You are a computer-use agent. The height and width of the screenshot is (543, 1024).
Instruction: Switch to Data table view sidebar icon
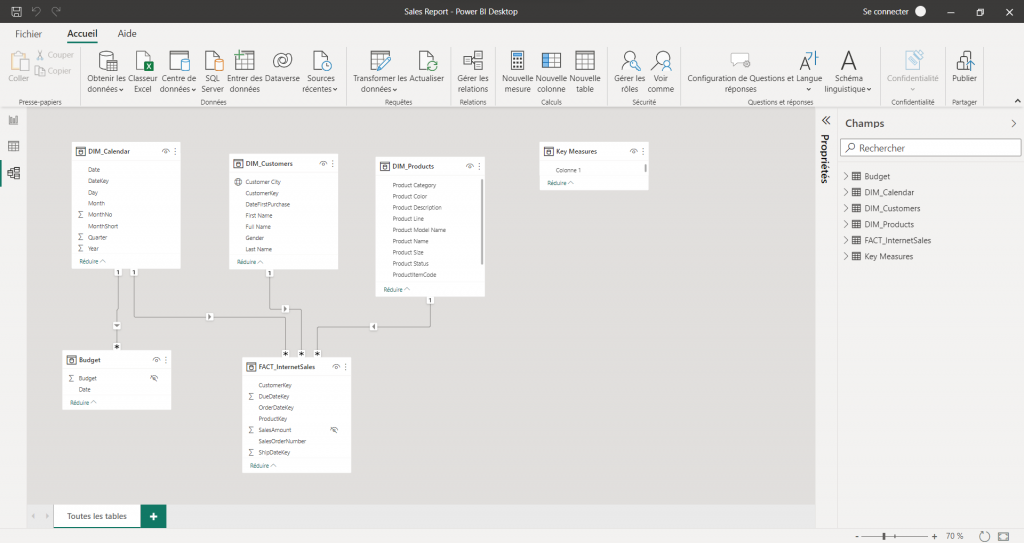[x=13, y=146]
